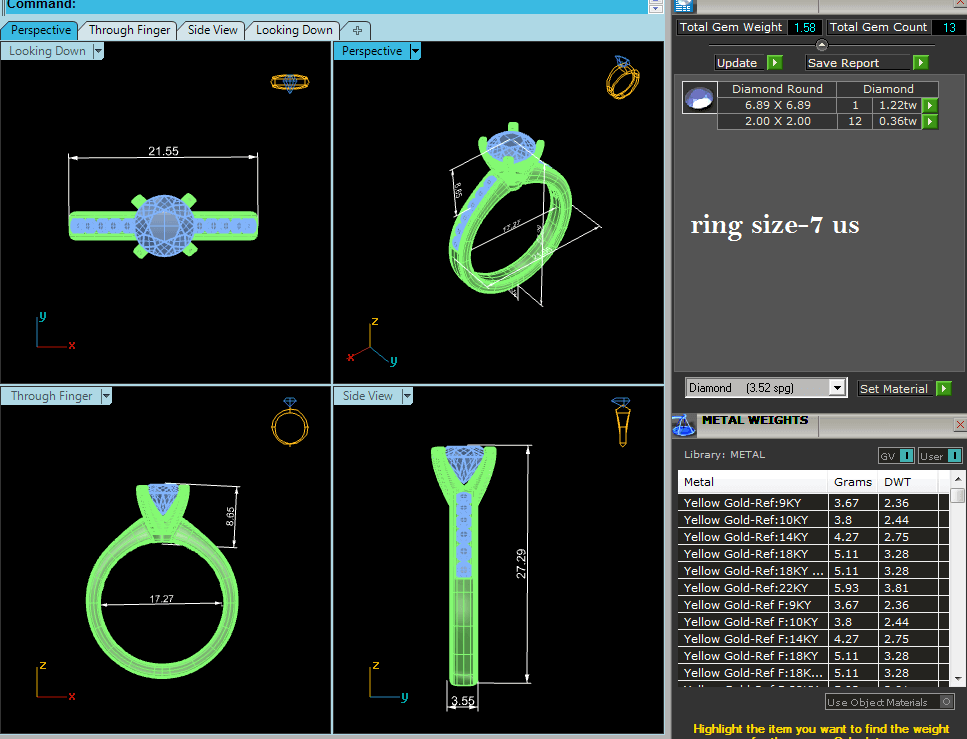Click the green arrow next to Set Material
This screenshot has width=967, height=739.
[x=943, y=388]
